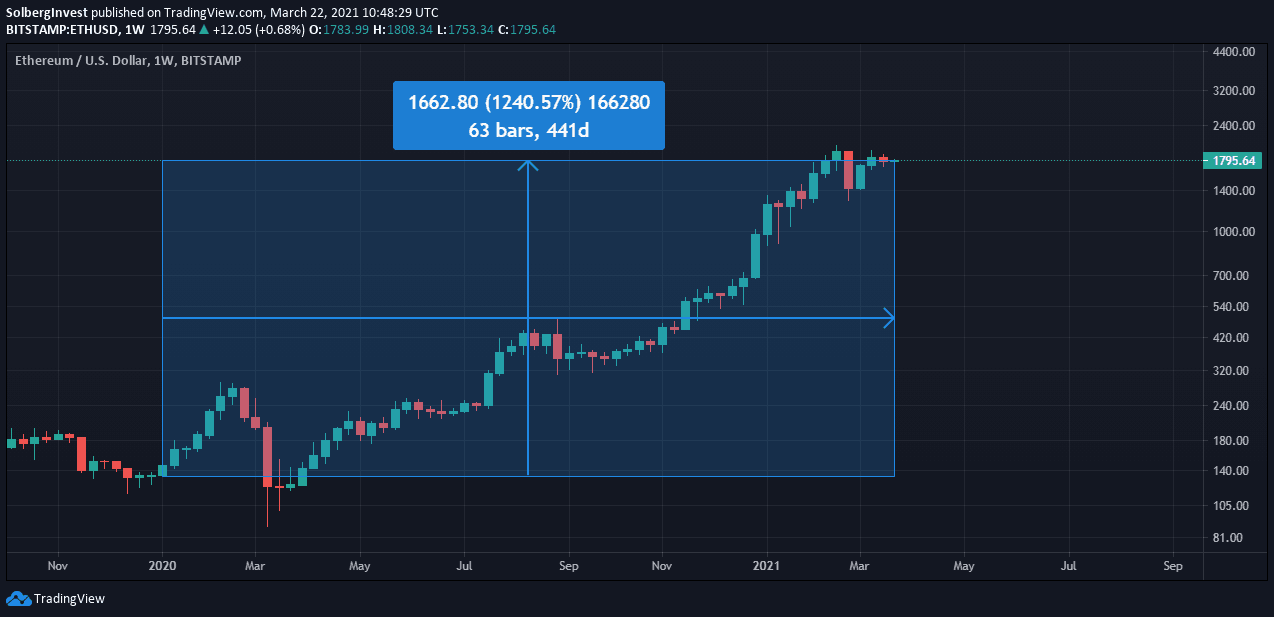Click the Close value C:1795.64
1274x617 pixels.
[x=528, y=30]
